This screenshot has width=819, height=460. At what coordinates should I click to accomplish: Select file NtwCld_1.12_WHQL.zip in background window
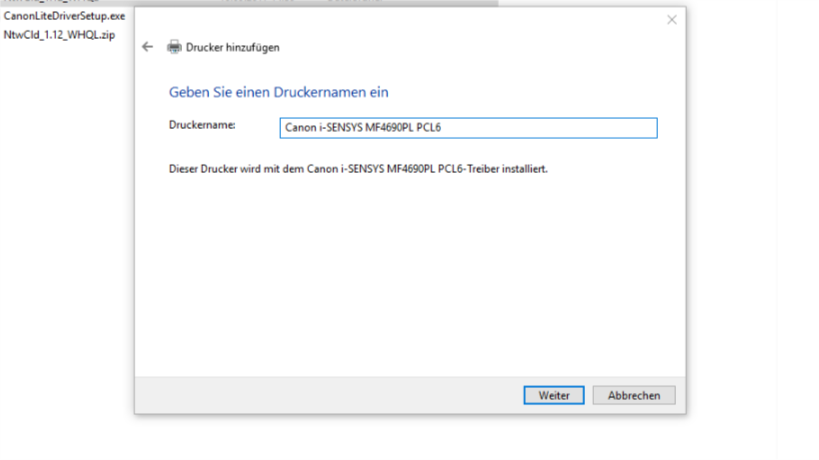[x=59, y=35]
